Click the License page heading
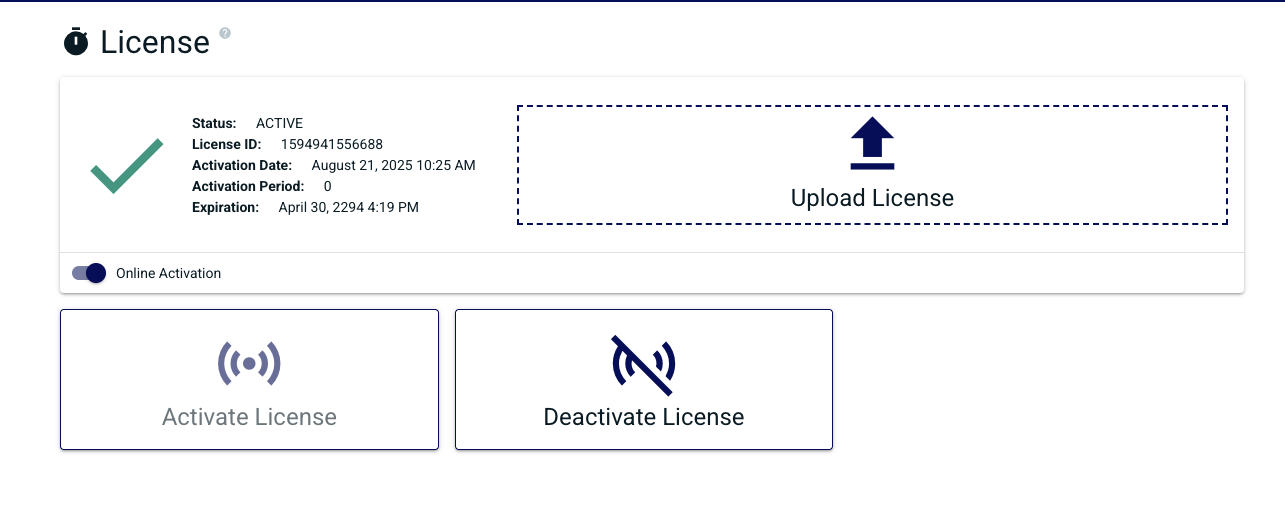 pyautogui.click(x=155, y=43)
